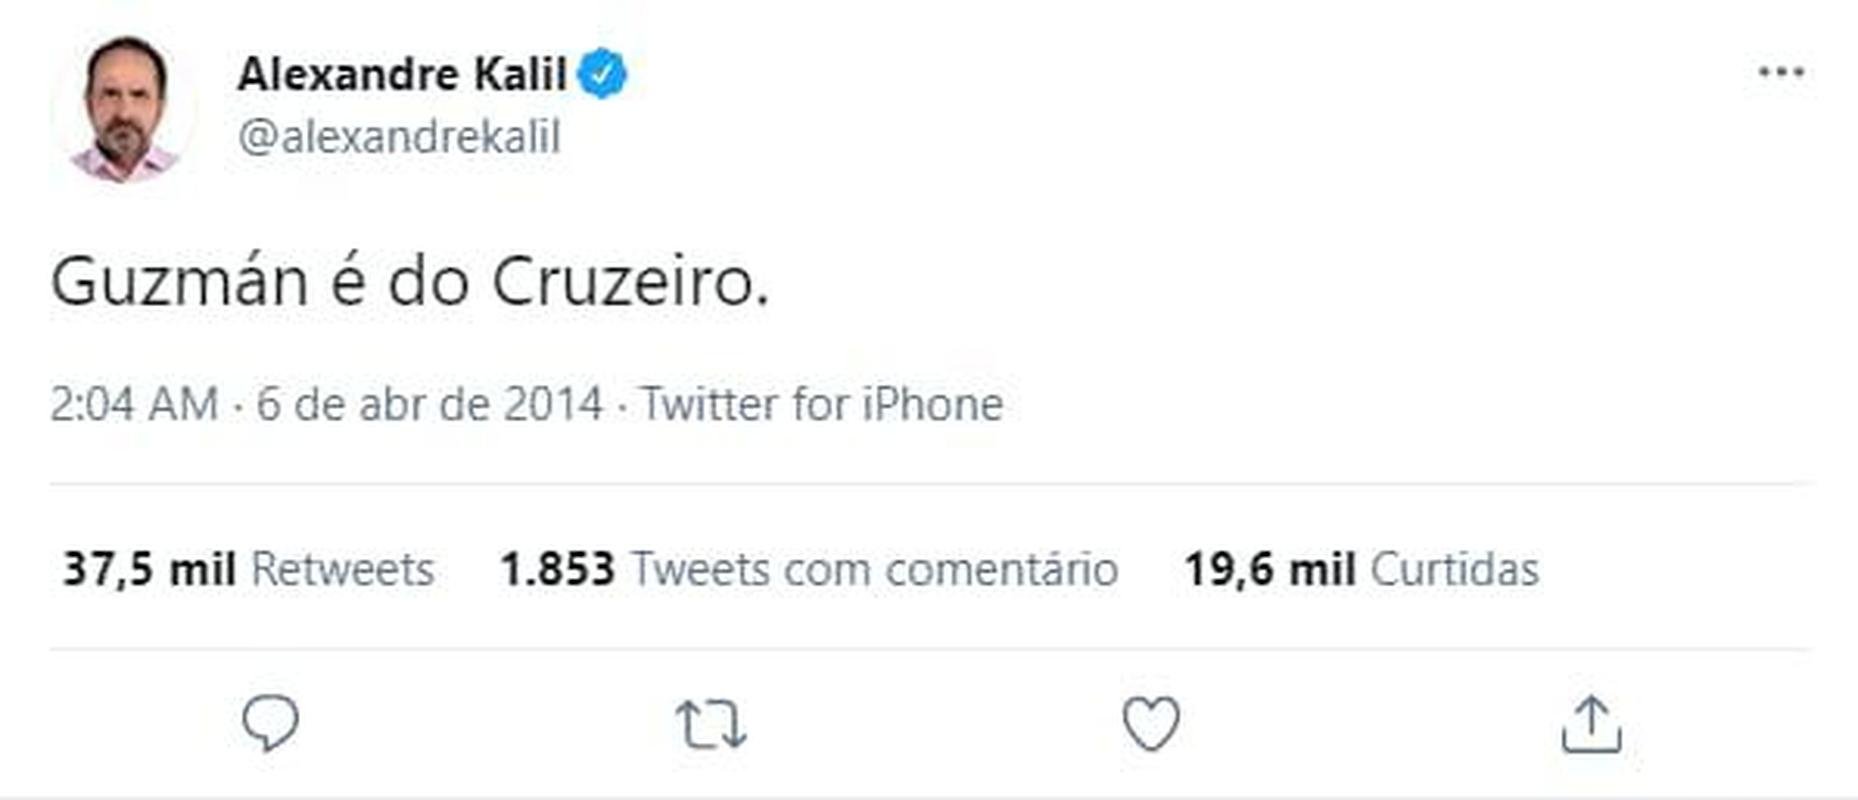This screenshot has height=800, width=1858.
Task: View the 19,6 mil Curtidas list
Action: [1365, 570]
